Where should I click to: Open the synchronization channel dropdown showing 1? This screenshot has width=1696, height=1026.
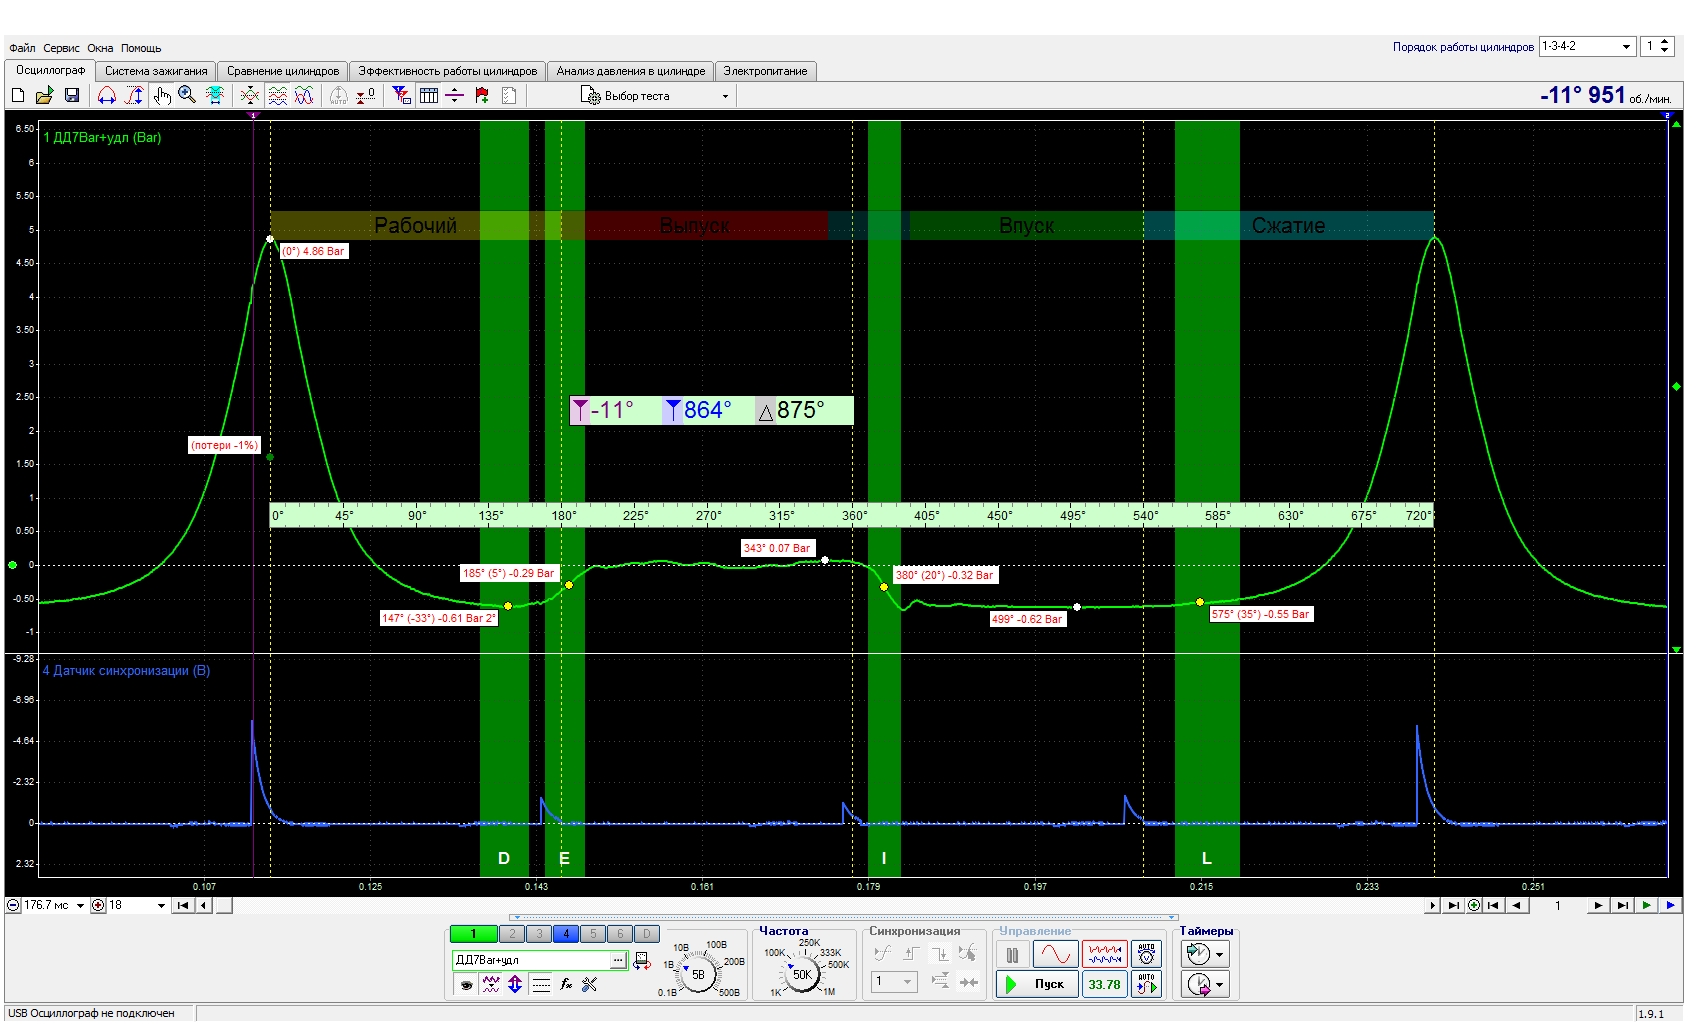click(893, 982)
